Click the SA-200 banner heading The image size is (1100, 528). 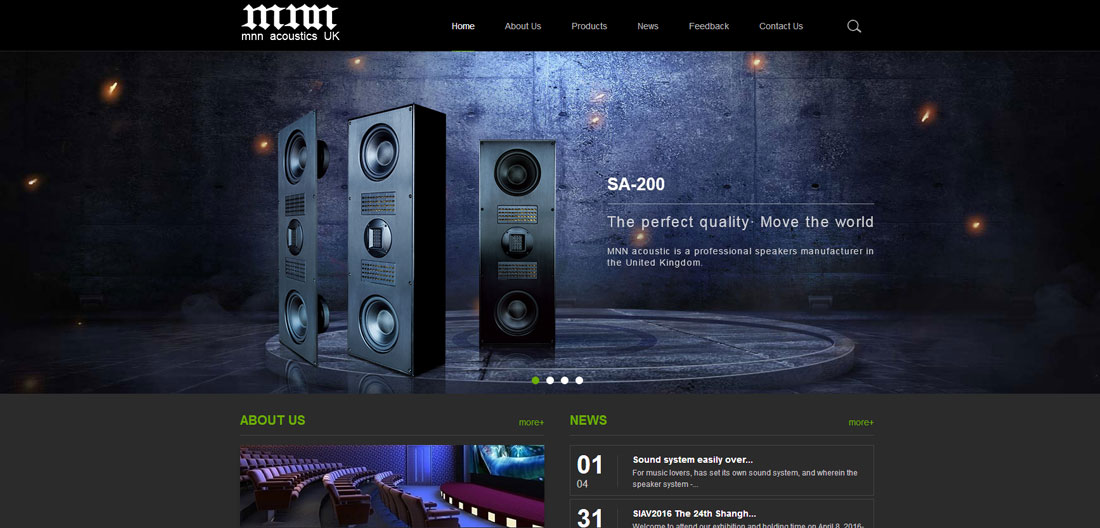(x=636, y=185)
